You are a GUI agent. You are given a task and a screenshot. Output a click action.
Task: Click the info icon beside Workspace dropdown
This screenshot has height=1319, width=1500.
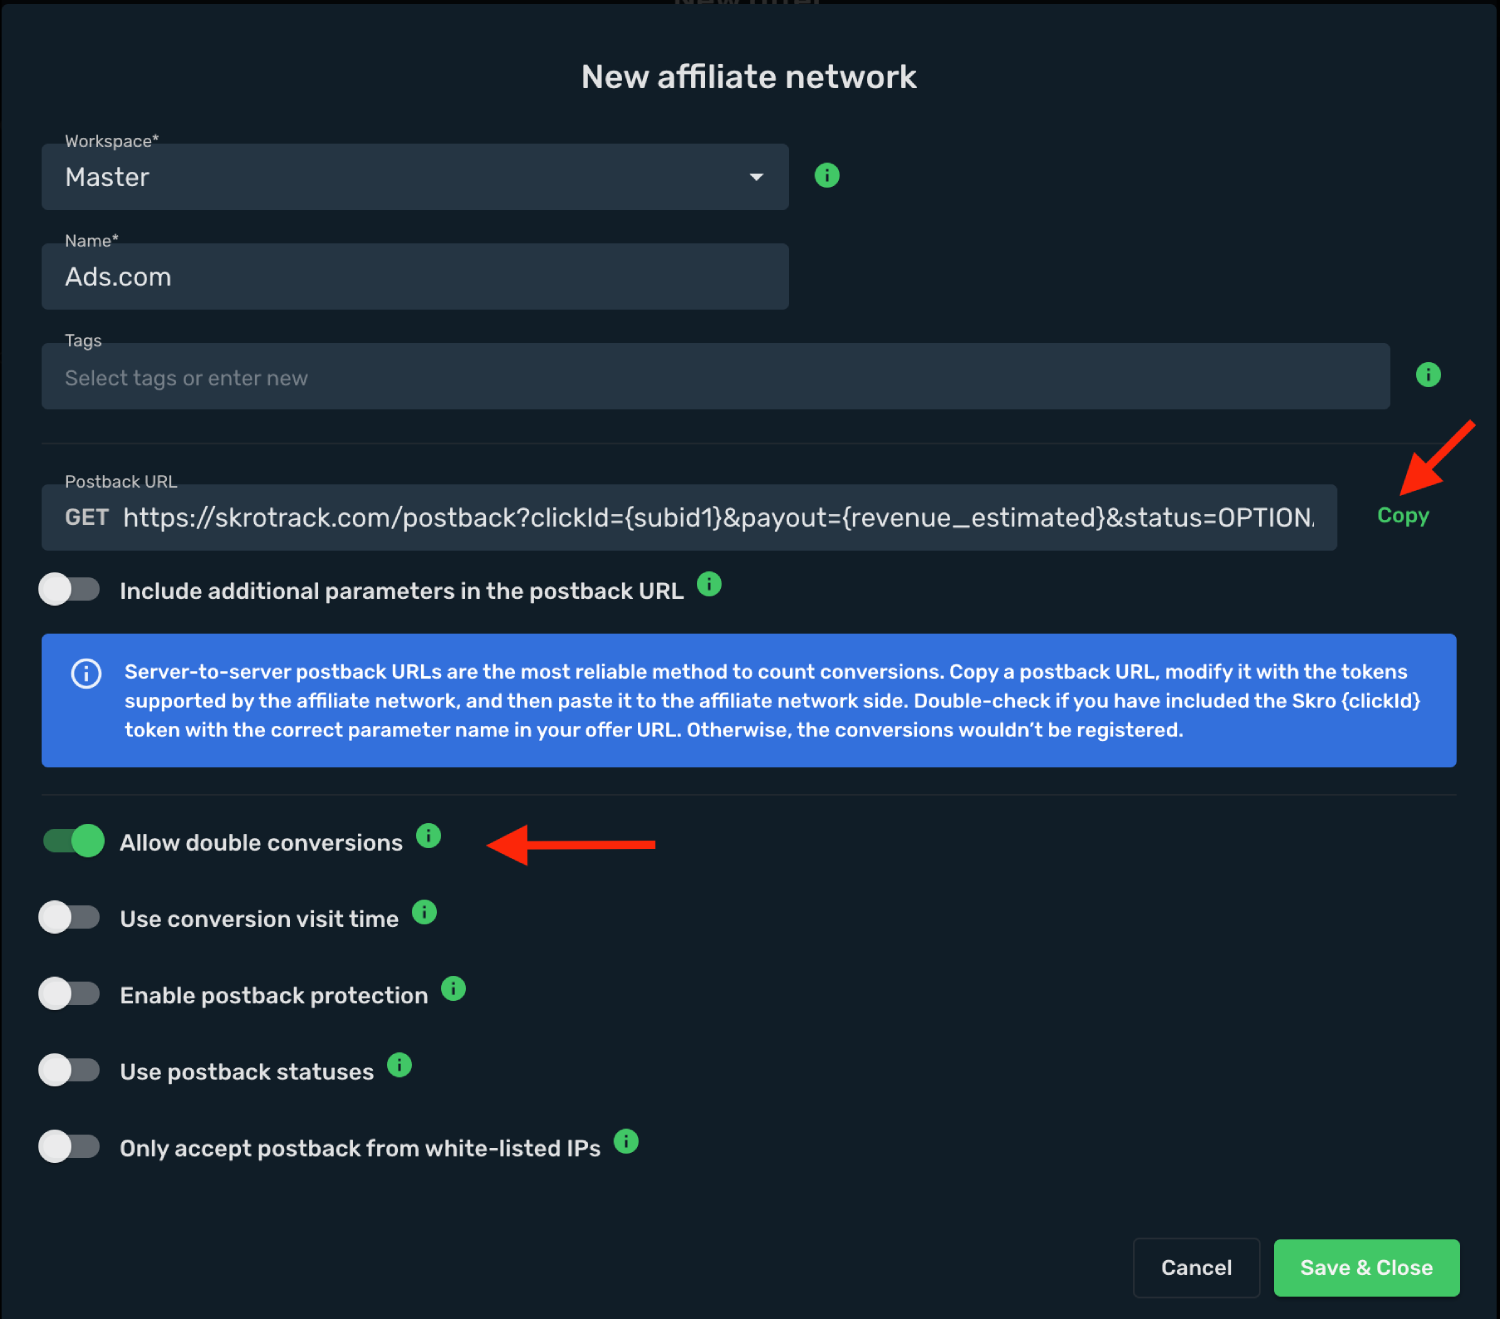tap(827, 176)
